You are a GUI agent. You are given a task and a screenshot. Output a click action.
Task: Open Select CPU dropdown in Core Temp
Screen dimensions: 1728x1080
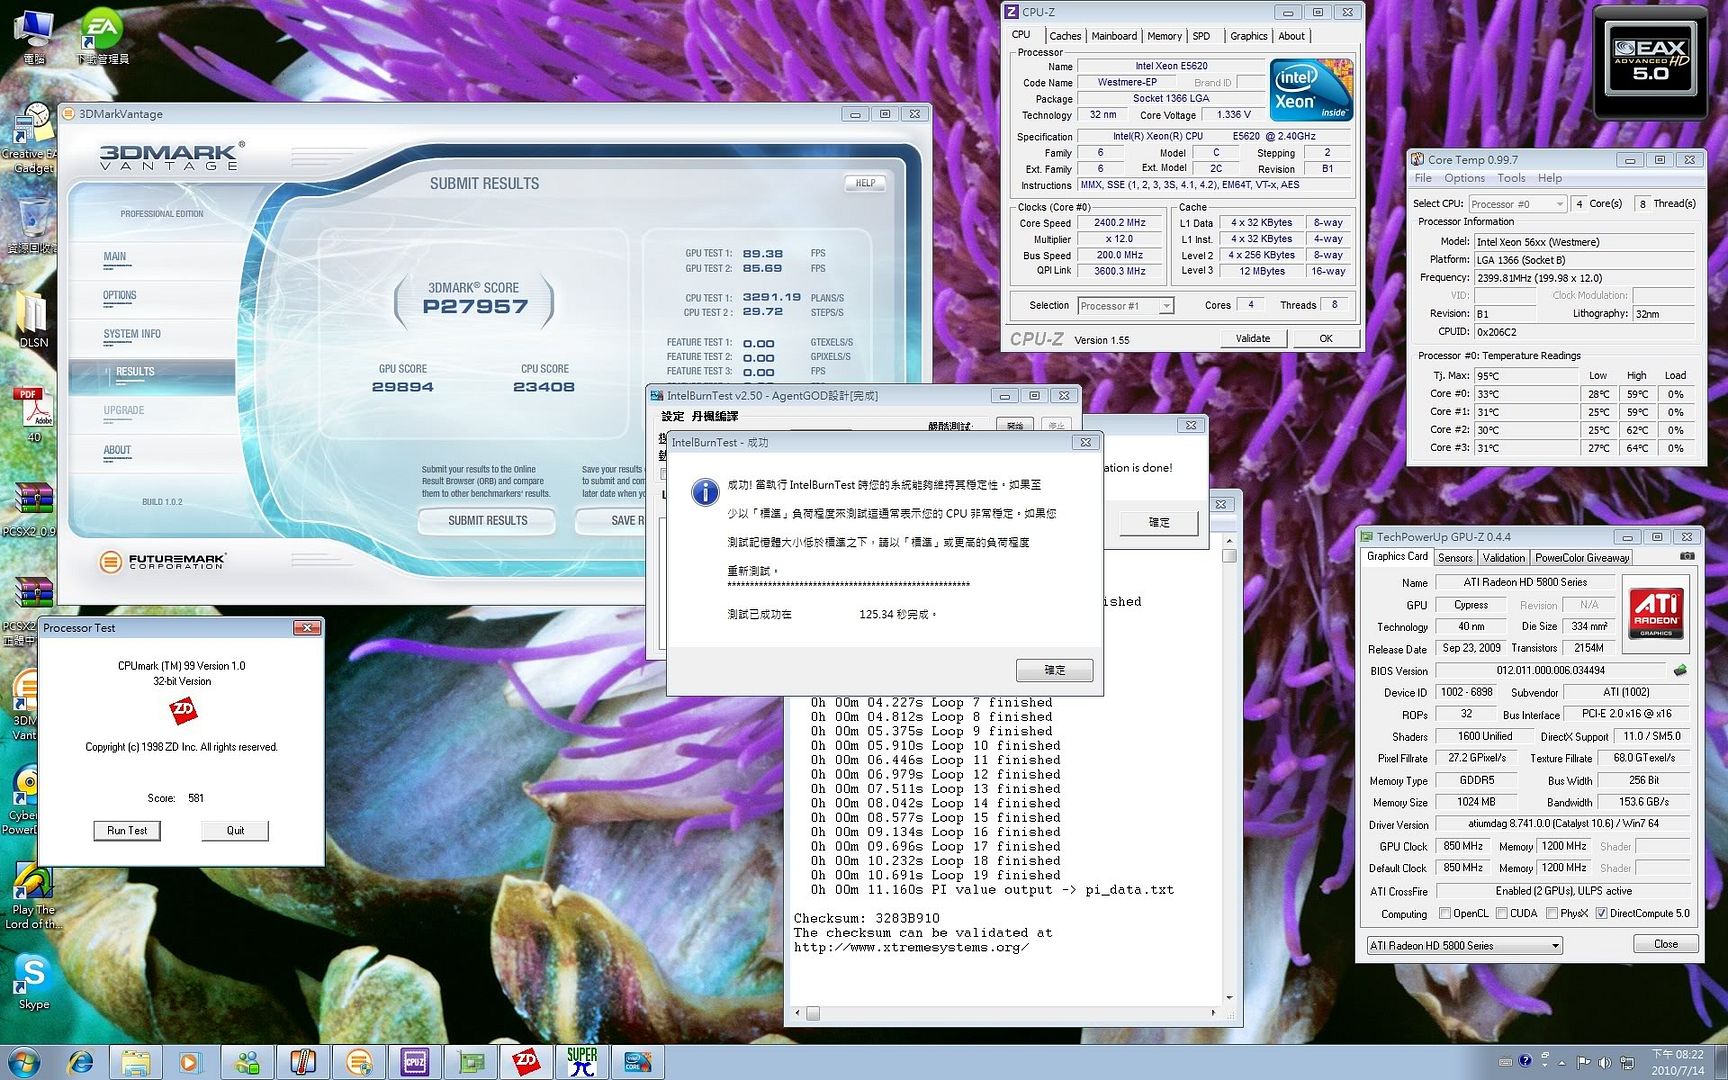(x=1517, y=204)
